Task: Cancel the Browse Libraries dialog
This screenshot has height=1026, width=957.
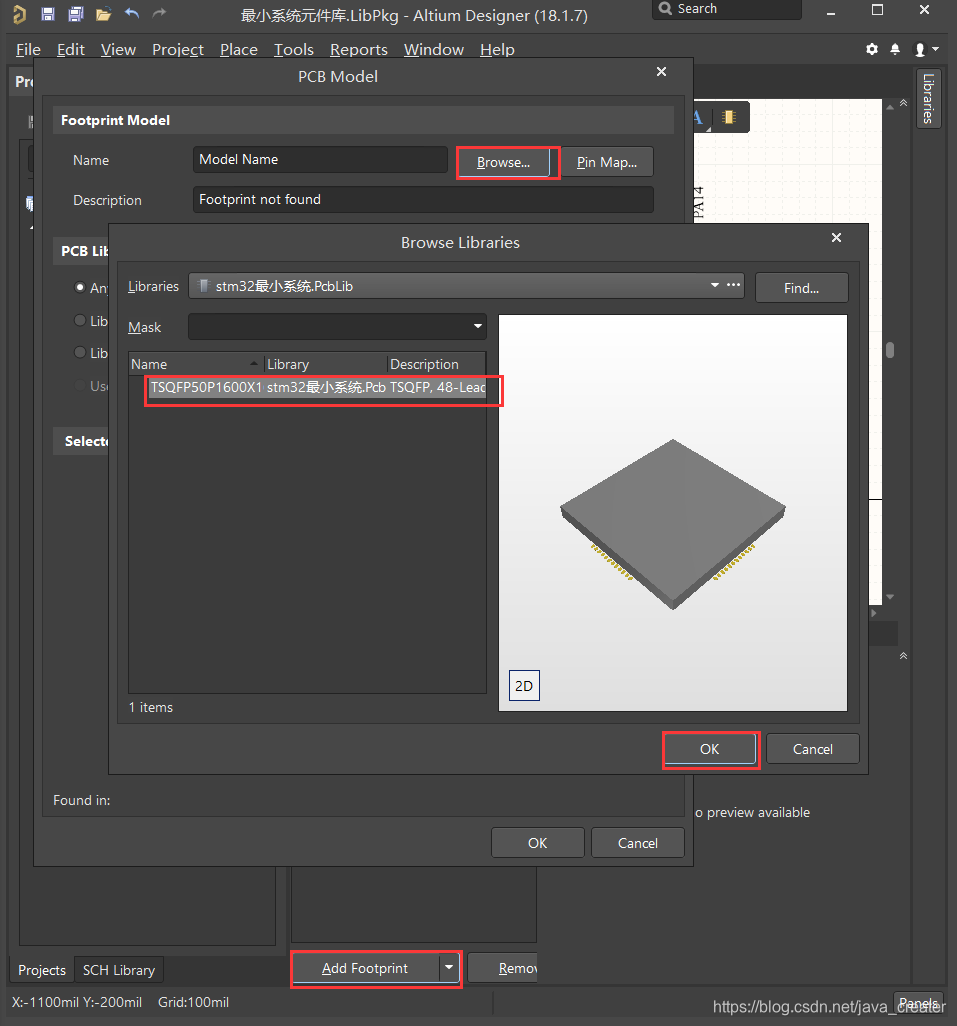Action: 812,749
